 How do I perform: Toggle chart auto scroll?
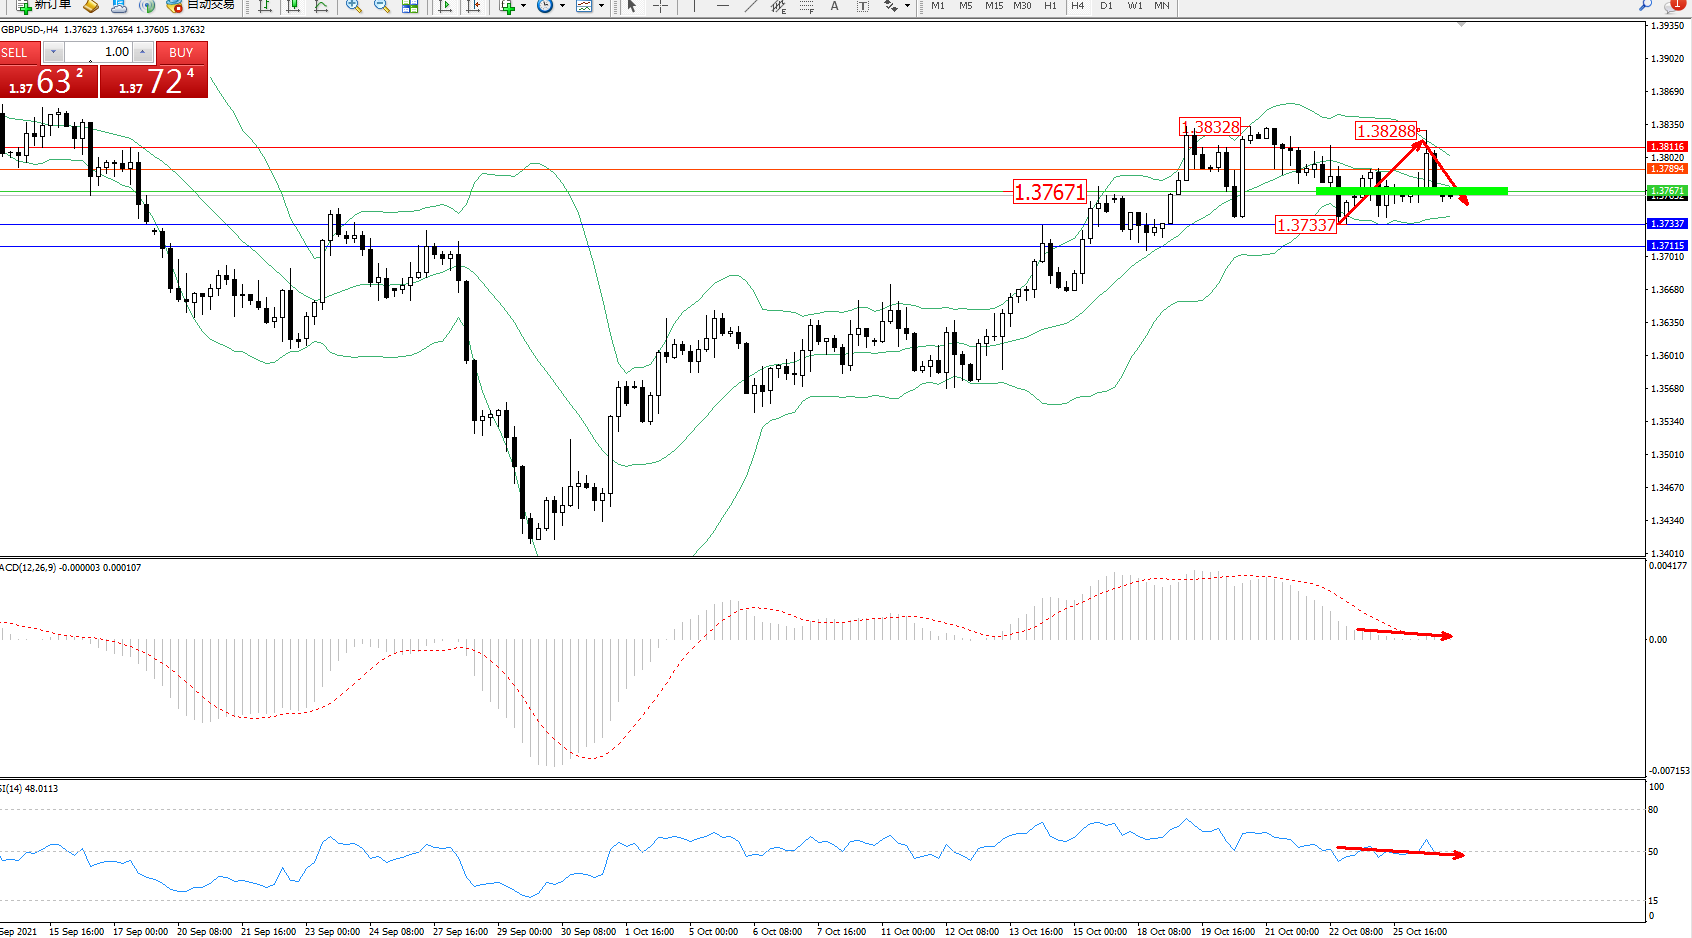445,6
